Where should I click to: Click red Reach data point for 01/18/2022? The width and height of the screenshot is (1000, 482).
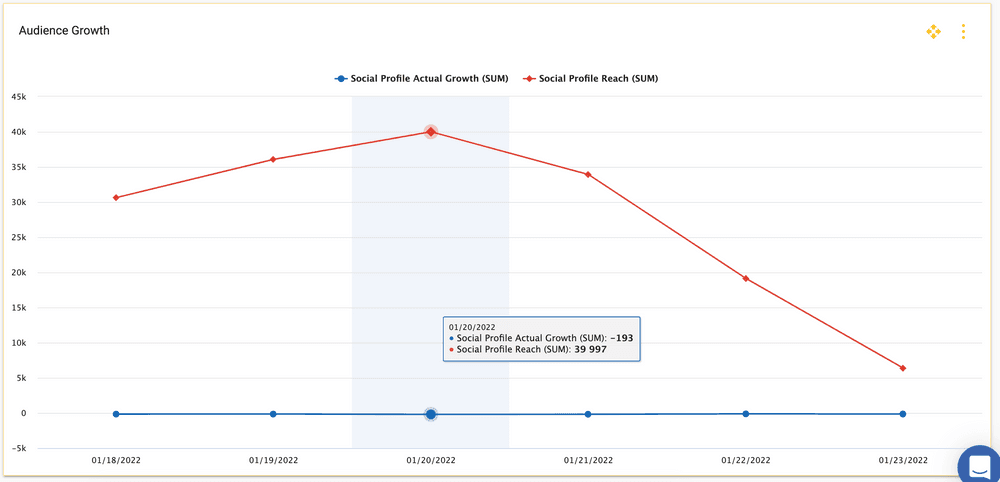click(116, 198)
